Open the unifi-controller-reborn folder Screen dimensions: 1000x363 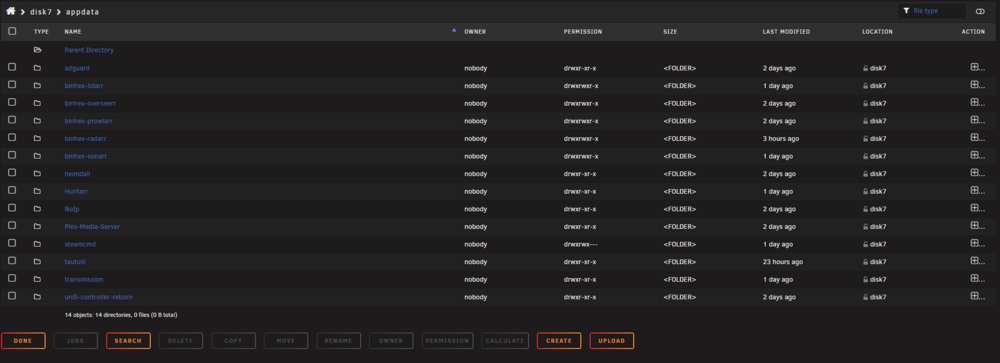pyautogui.click(x=98, y=297)
